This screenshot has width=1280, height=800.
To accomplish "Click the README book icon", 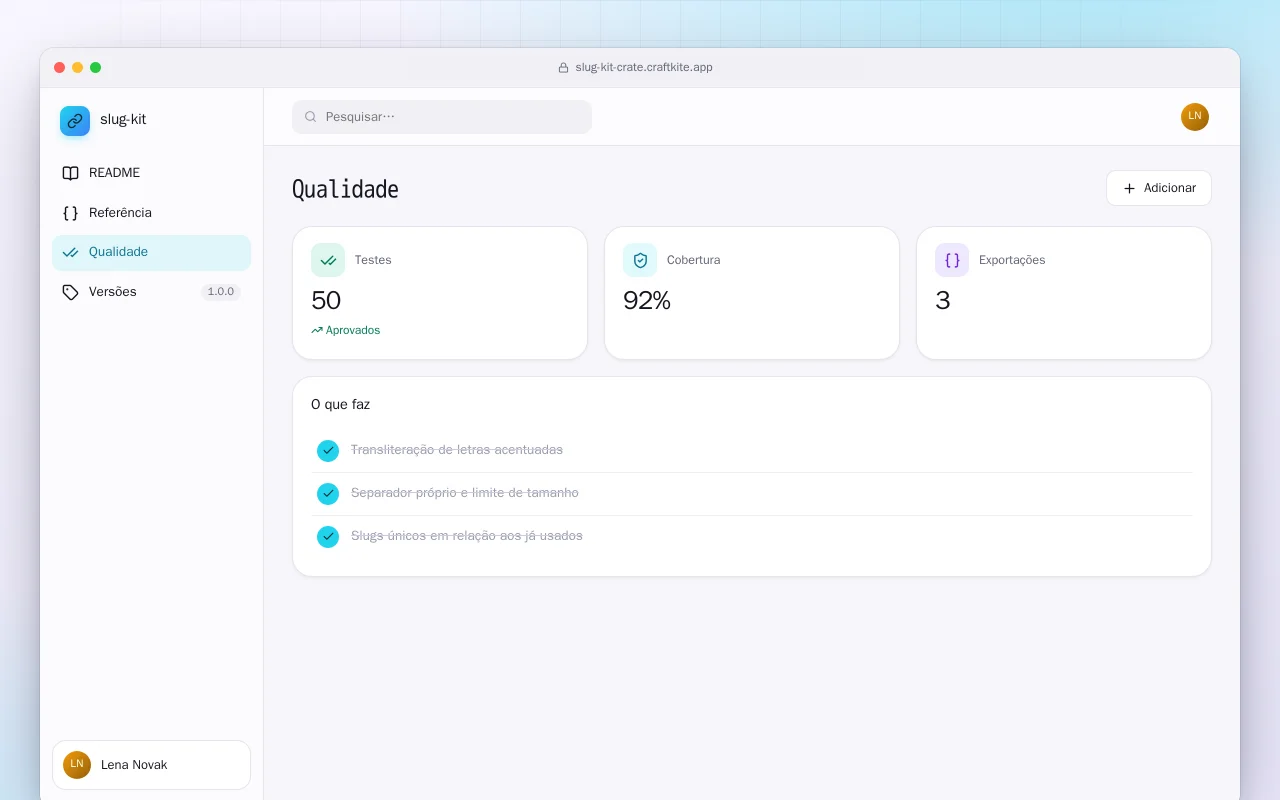I will (x=70, y=173).
